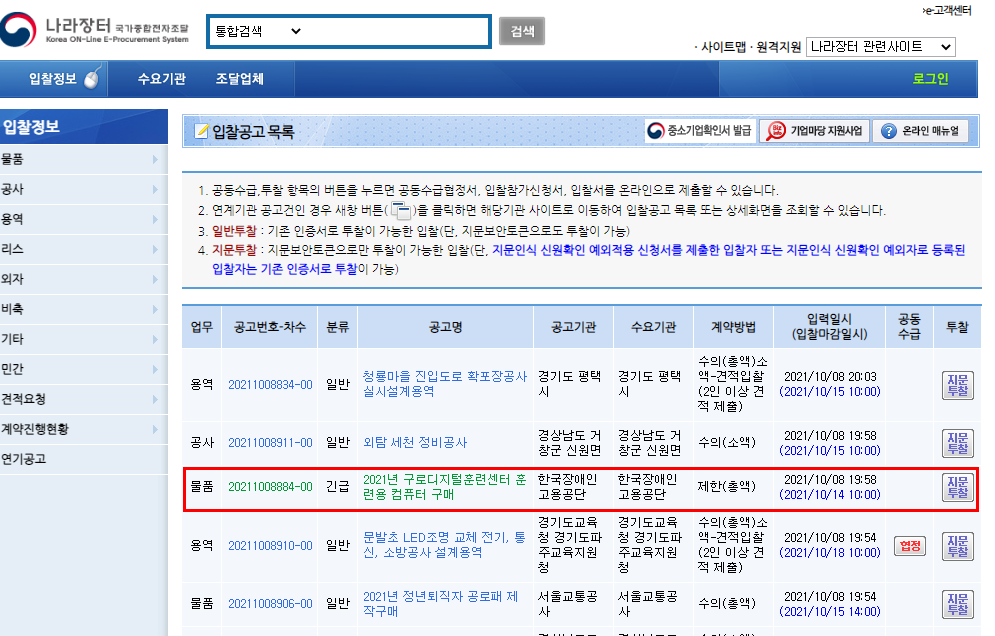
Task: Click the 로그인 link
Action: coord(930,79)
